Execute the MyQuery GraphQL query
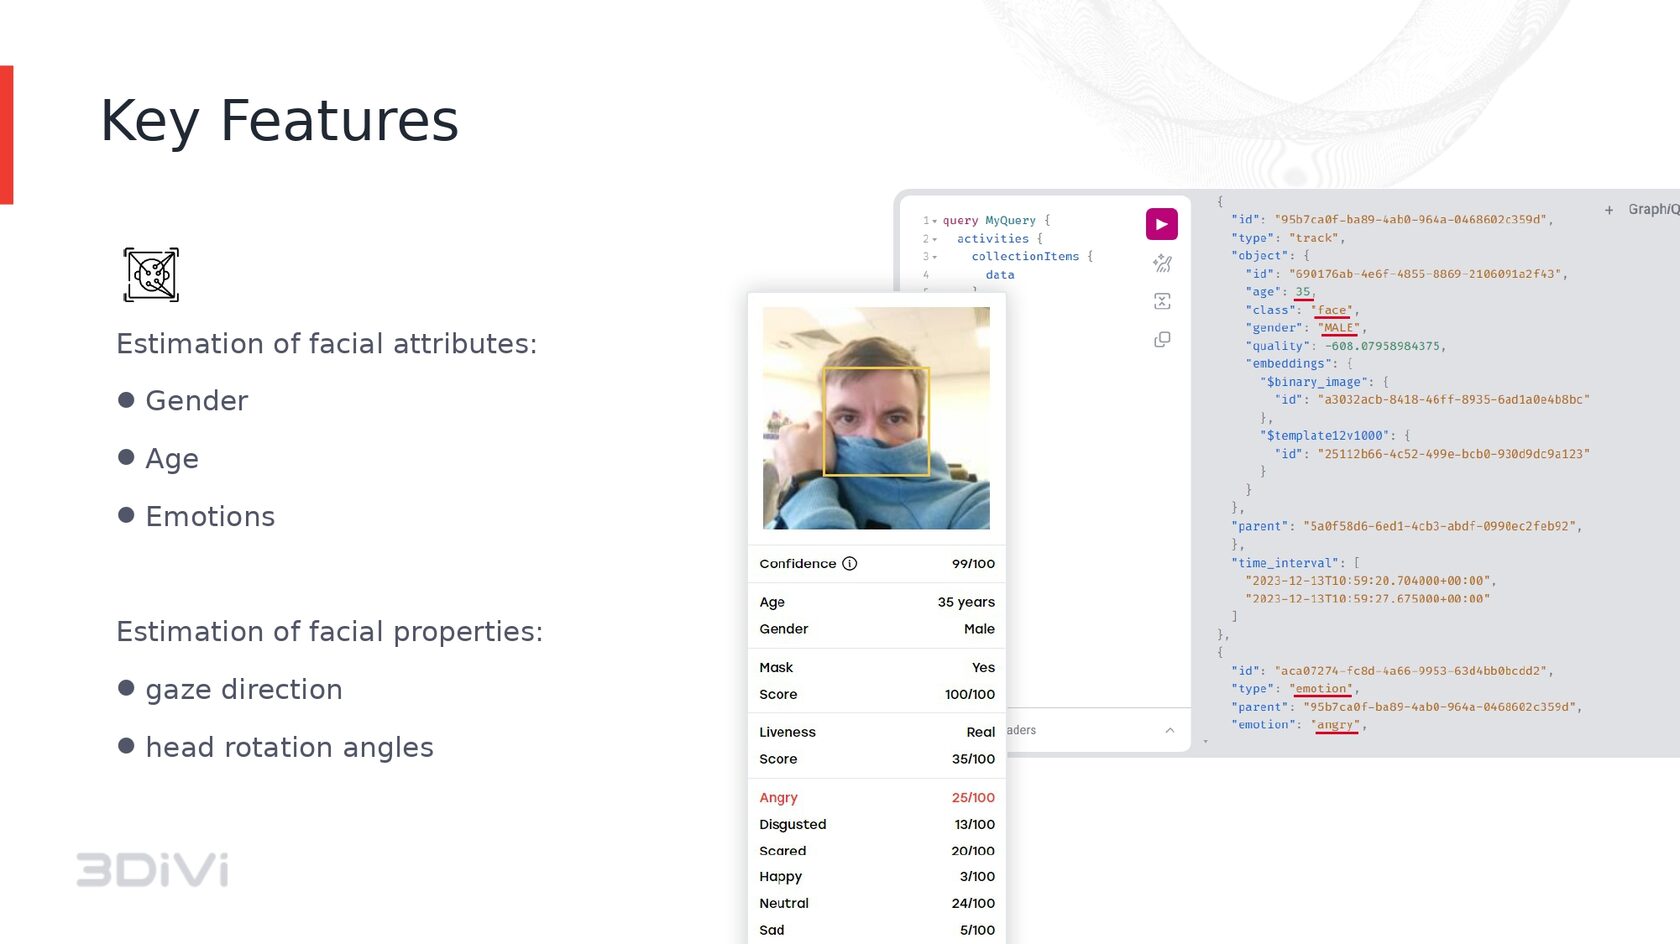Image resolution: width=1680 pixels, height=944 pixels. pyautogui.click(x=1160, y=224)
